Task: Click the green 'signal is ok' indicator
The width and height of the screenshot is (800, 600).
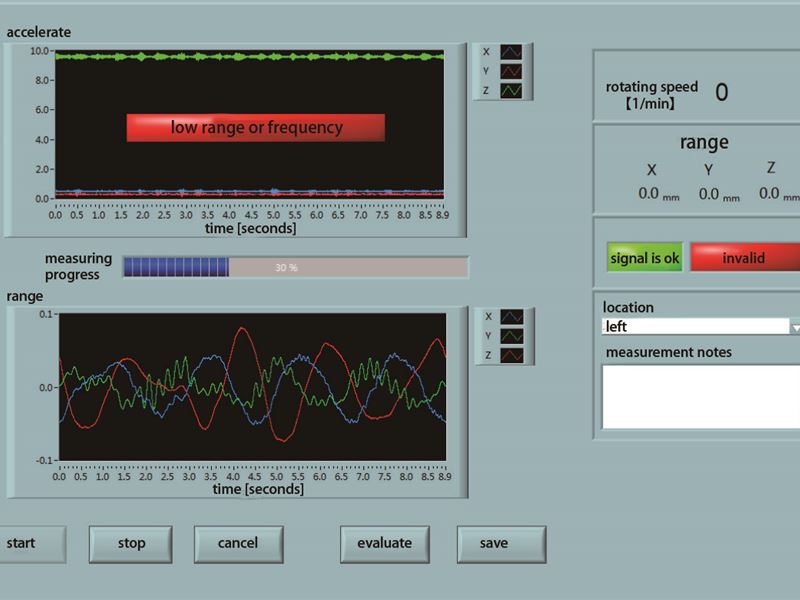Action: point(644,258)
